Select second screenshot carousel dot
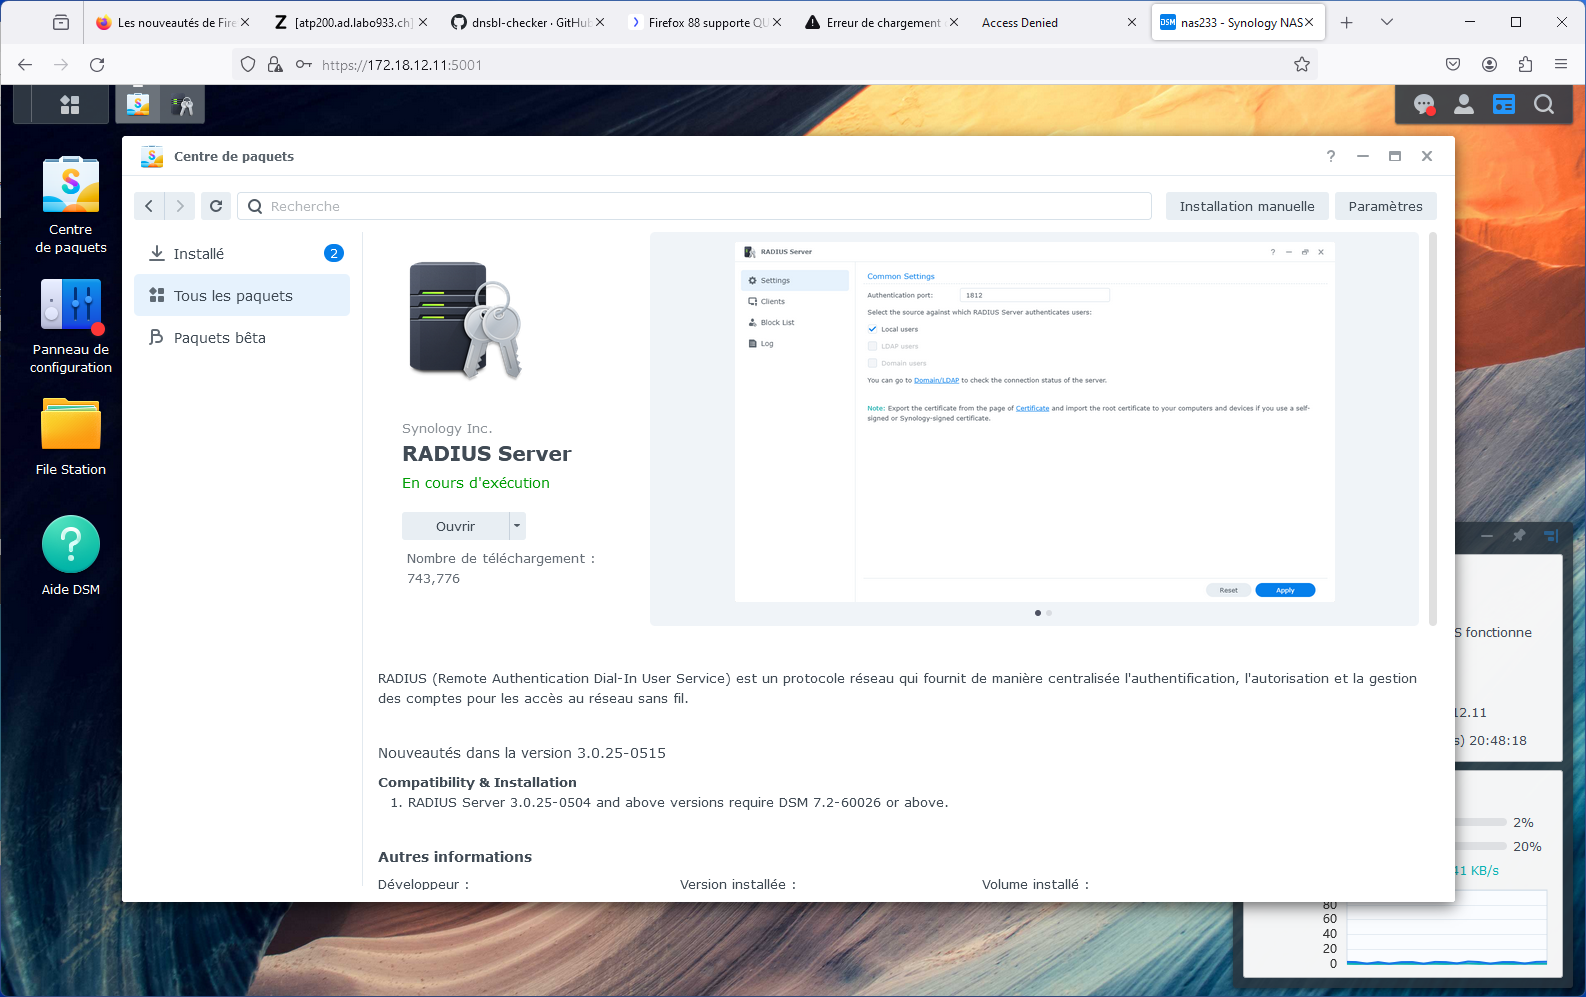 [1049, 613]
